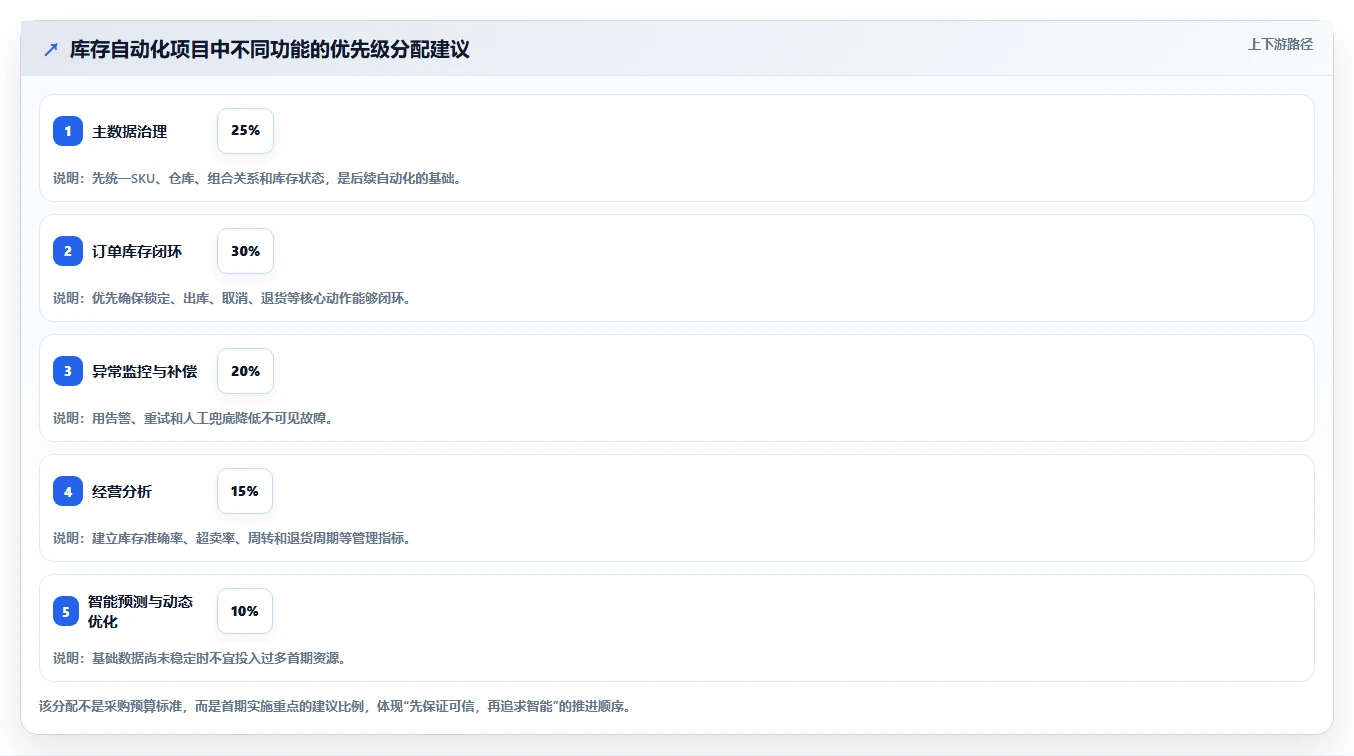Click the 20% percentage chip
This screenshot has width=1354, height=756.
click(x=245, y=371)
